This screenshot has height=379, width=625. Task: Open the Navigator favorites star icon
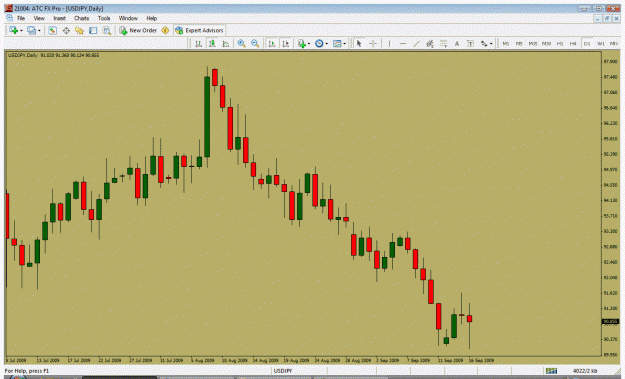click(79, 30)
